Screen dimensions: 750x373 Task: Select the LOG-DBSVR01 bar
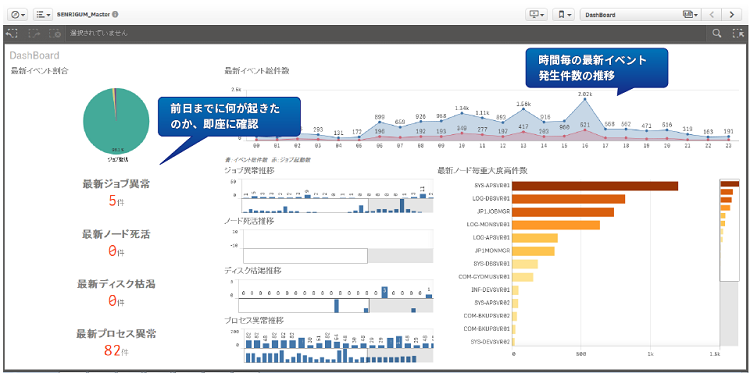click(569, 199)
